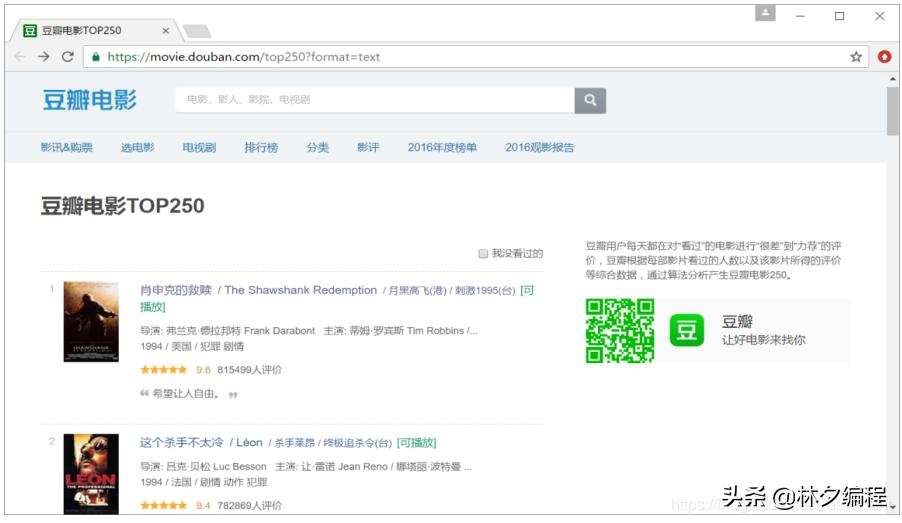Click the green secure padlock icon

[96, 56]
